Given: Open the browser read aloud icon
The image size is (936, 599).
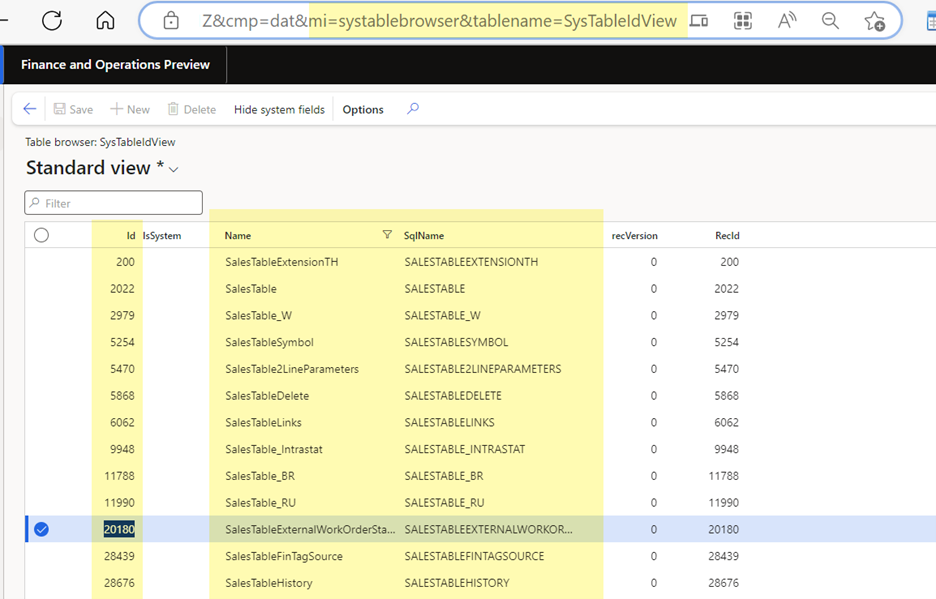Looking at the screenshot, I should (787, 20).
